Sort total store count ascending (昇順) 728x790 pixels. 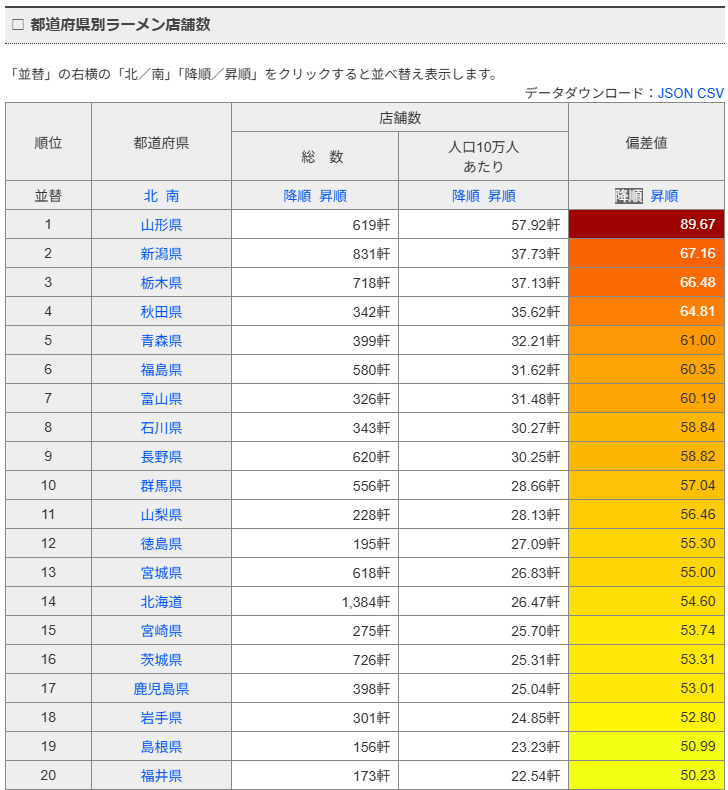point(333,195)
